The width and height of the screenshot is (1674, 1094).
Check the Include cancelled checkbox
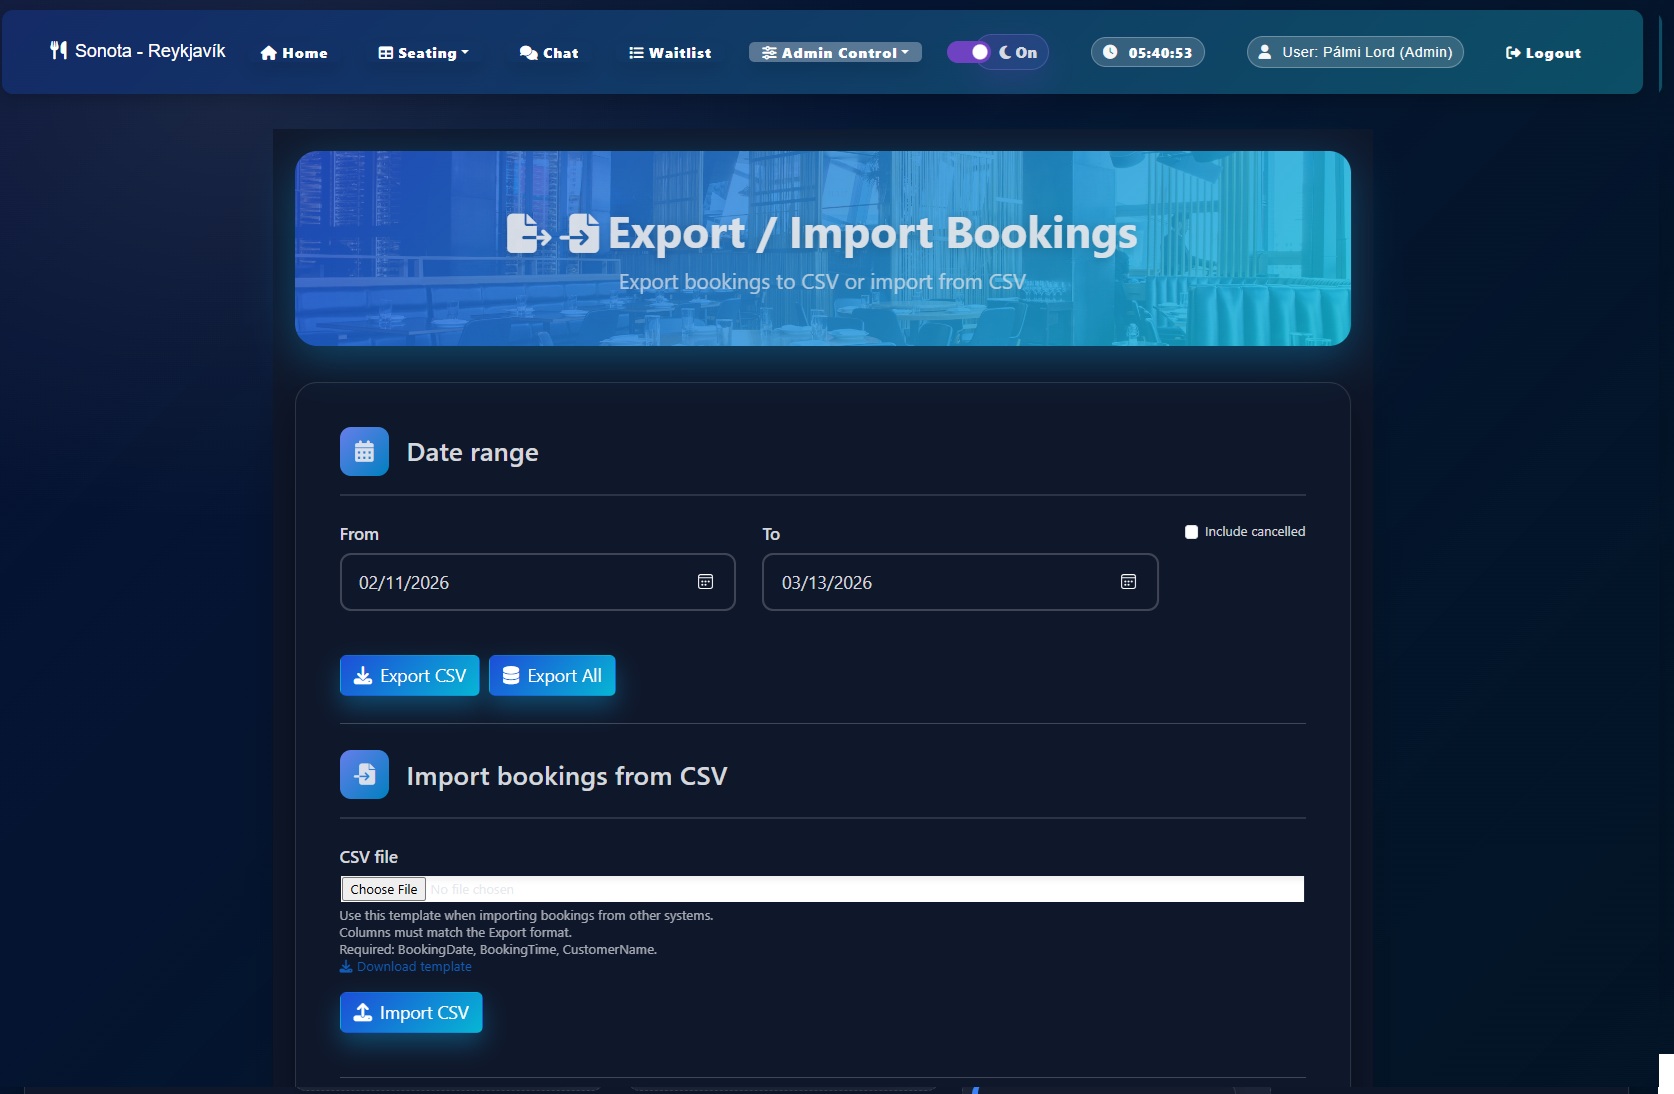coord(1191,532)
